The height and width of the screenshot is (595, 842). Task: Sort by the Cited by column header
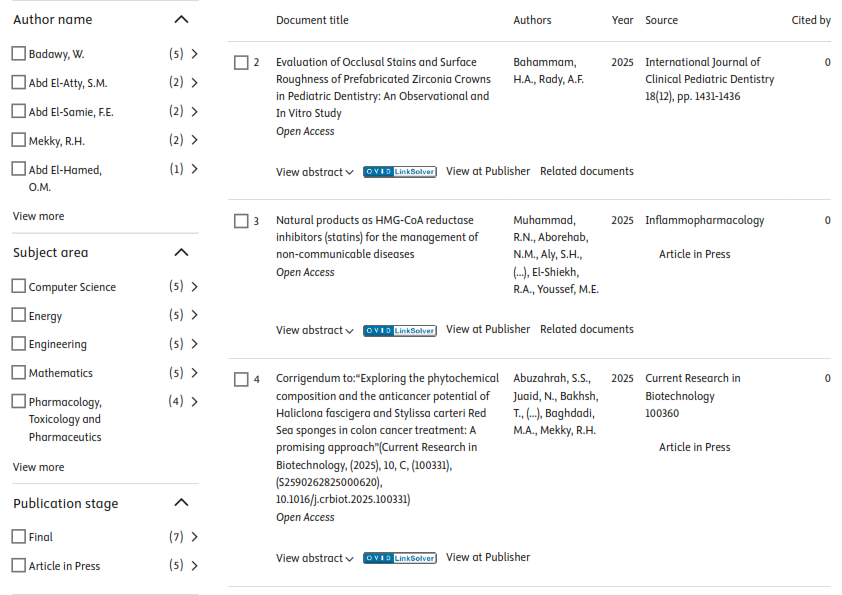pos(810,20)
